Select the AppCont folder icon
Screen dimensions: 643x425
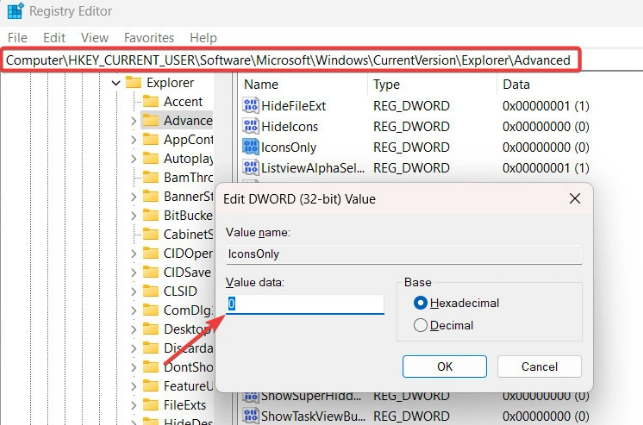tap(150, 139)
